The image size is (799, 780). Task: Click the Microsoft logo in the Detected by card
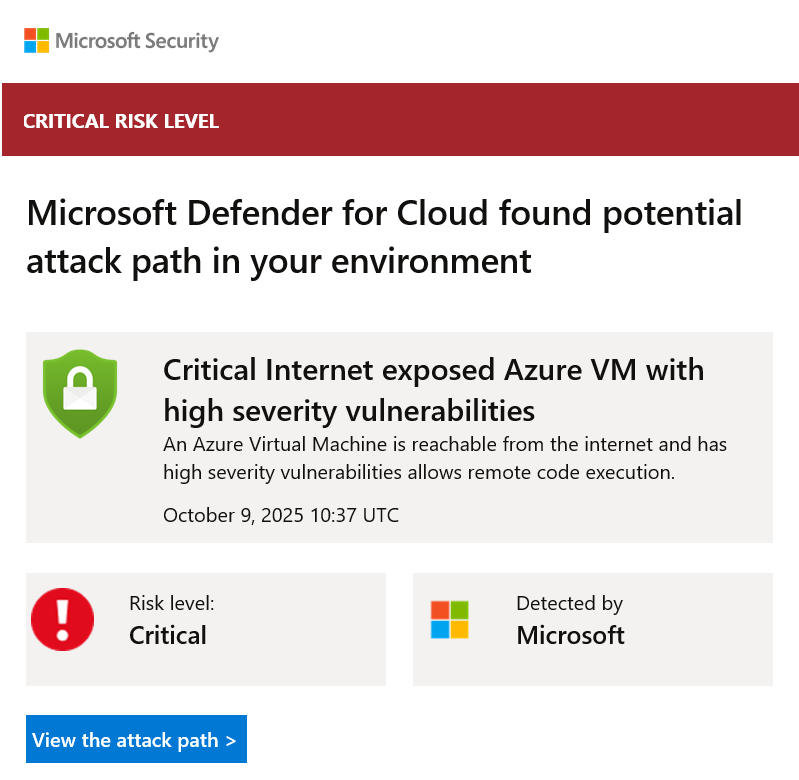(449, 620)
